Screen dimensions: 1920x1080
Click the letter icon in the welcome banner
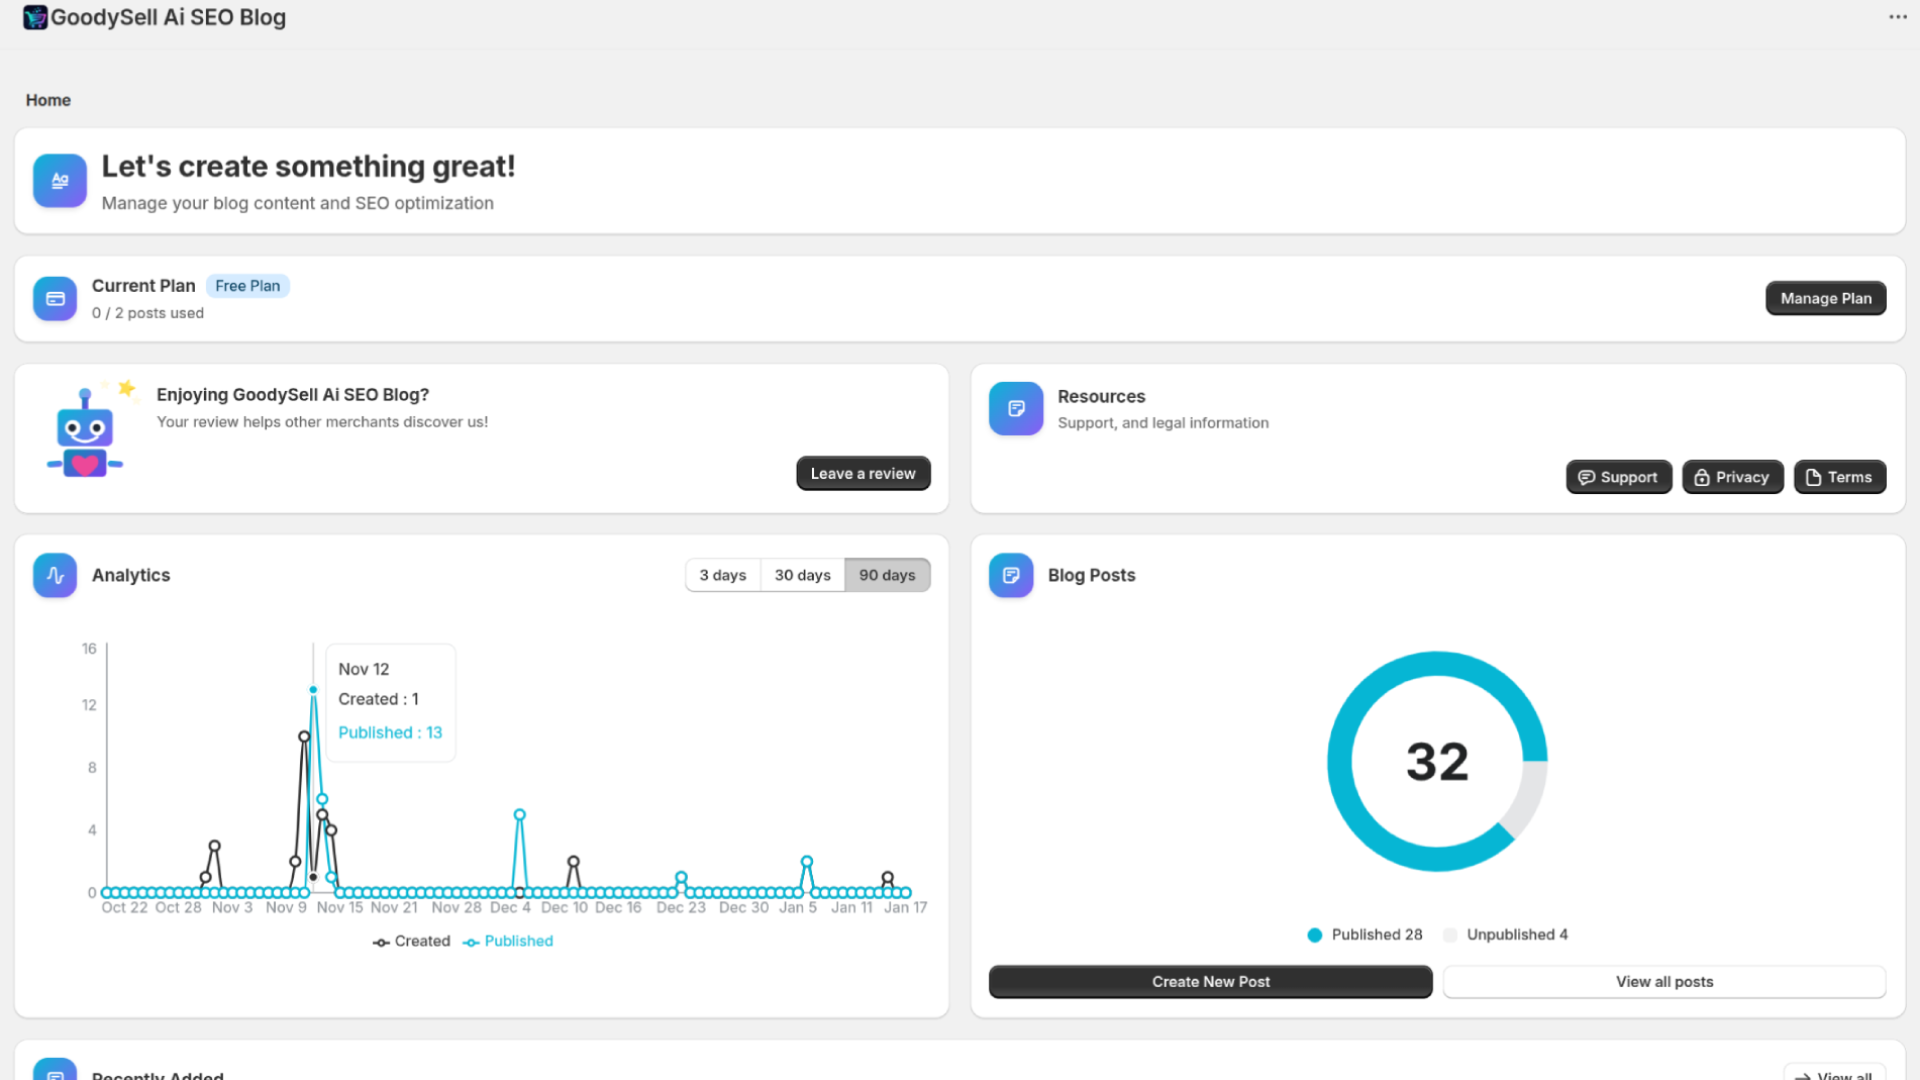click(59, 181)
